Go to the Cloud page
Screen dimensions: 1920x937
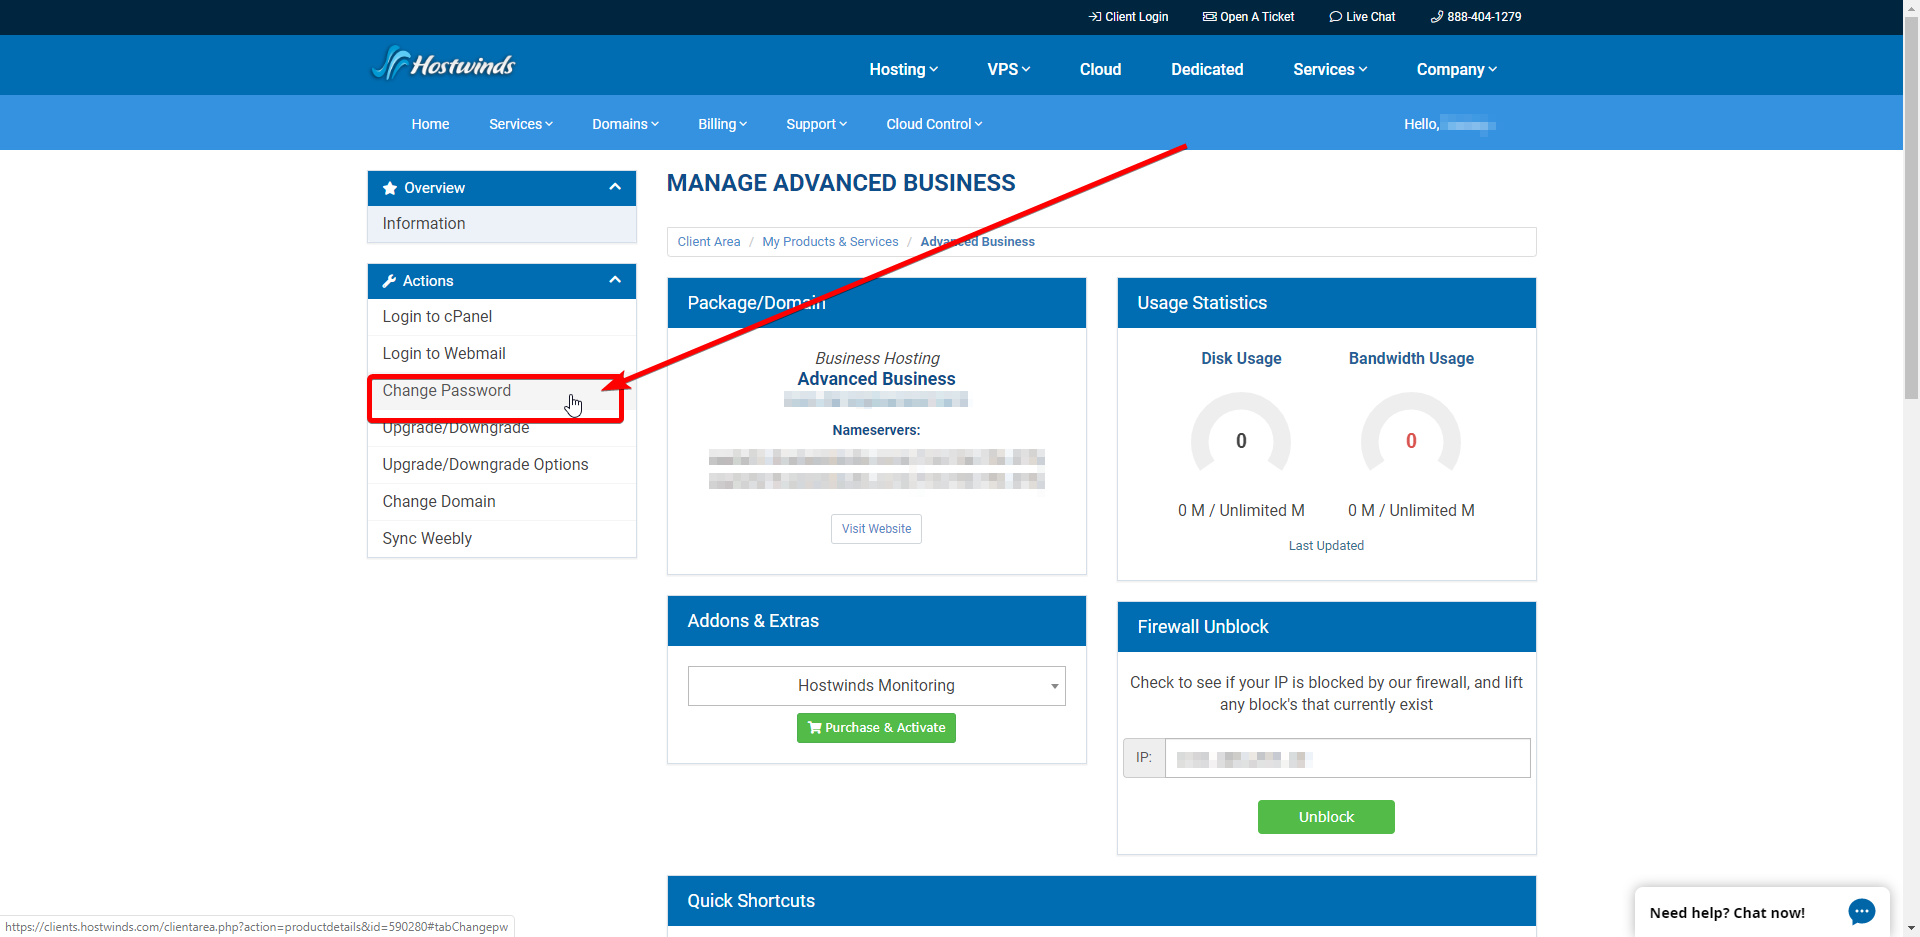pyautogui.click(x=1100, y=69)
